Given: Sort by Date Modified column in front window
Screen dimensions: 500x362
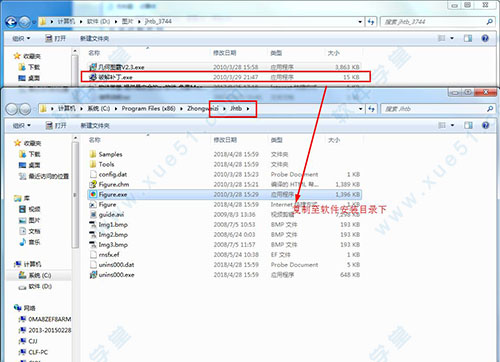Looking at the screenshot, I should click(x=225, y=140).
